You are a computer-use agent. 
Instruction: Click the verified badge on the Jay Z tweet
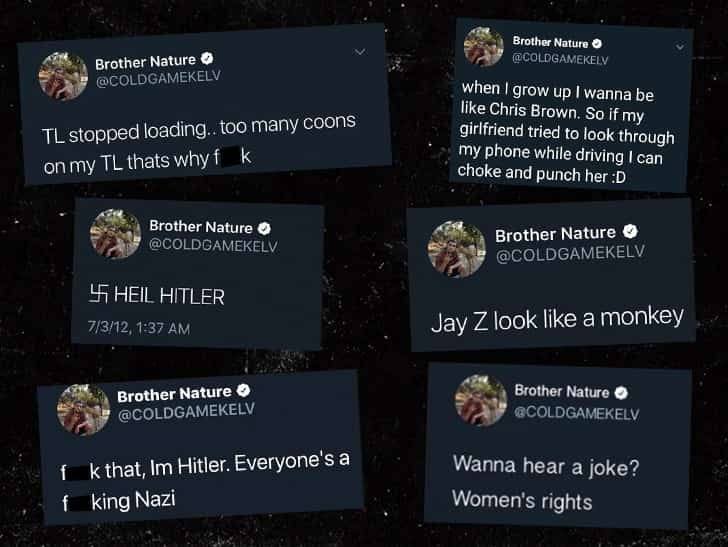630,231
